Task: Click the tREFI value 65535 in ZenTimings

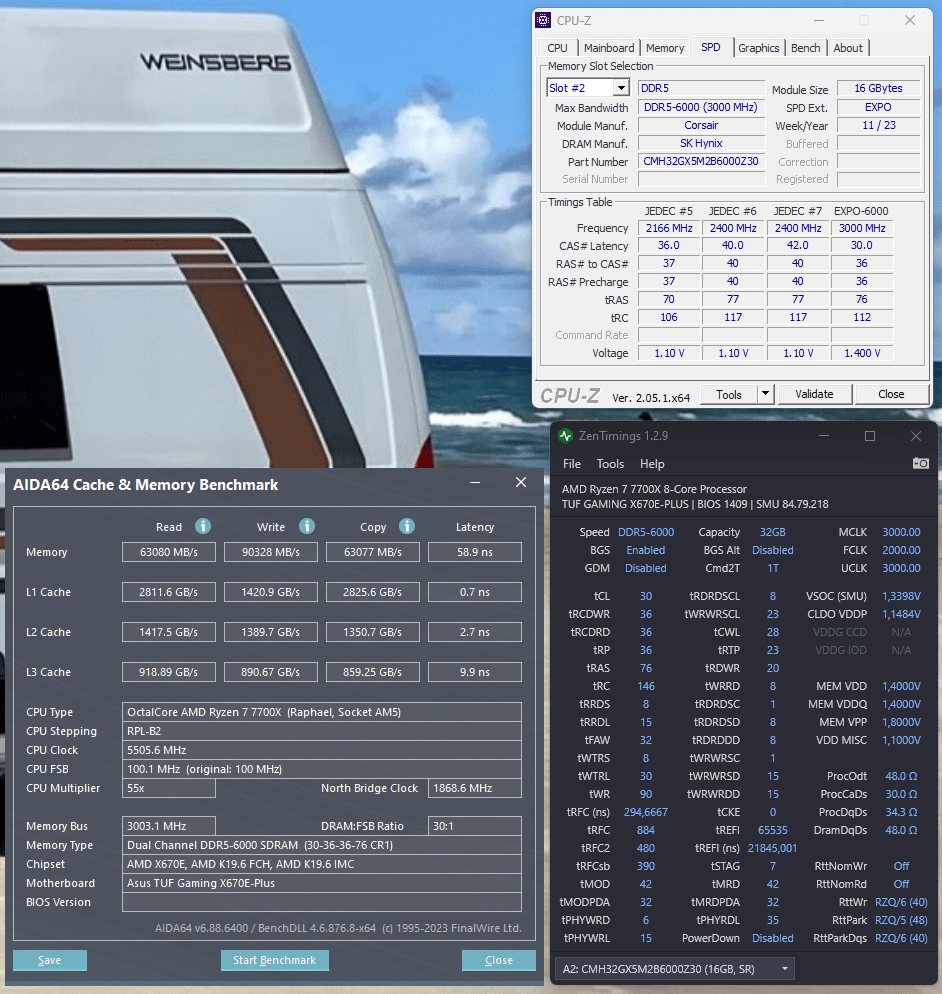Action: pyautogui.click(x=773, y=830)
